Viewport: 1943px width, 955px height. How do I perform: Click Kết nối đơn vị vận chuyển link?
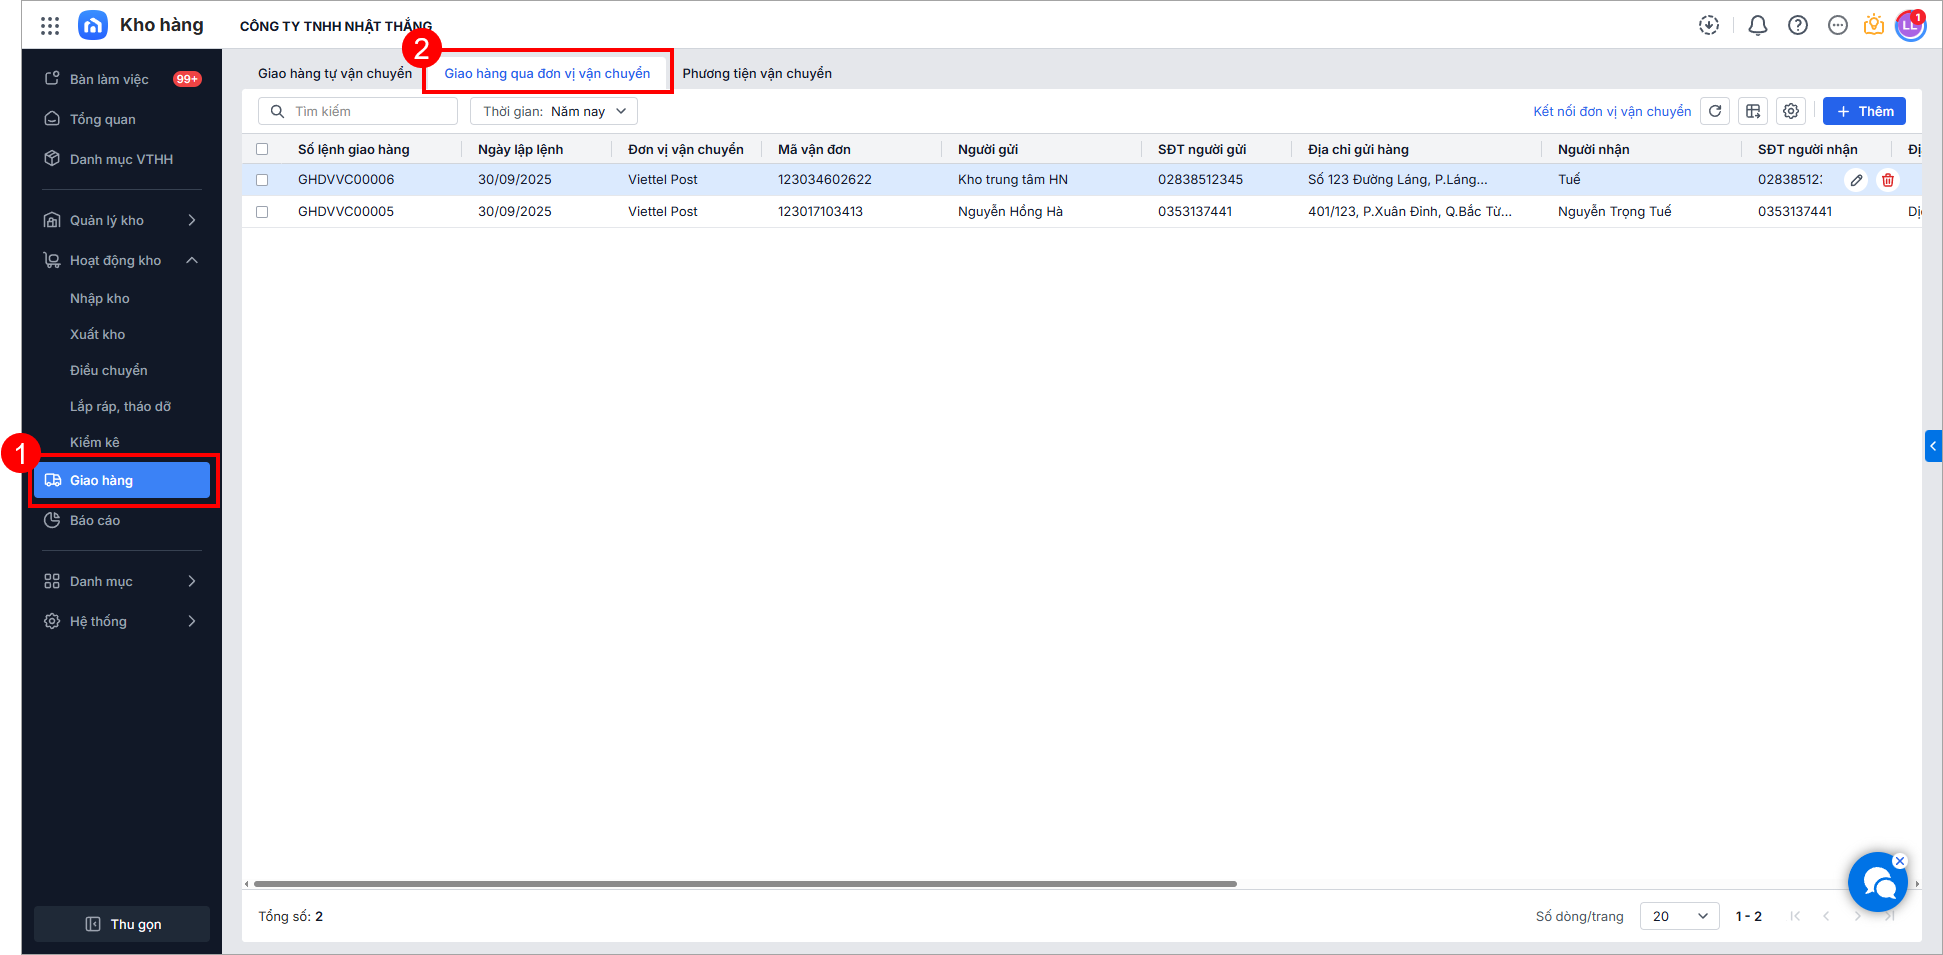(1612, 111)
